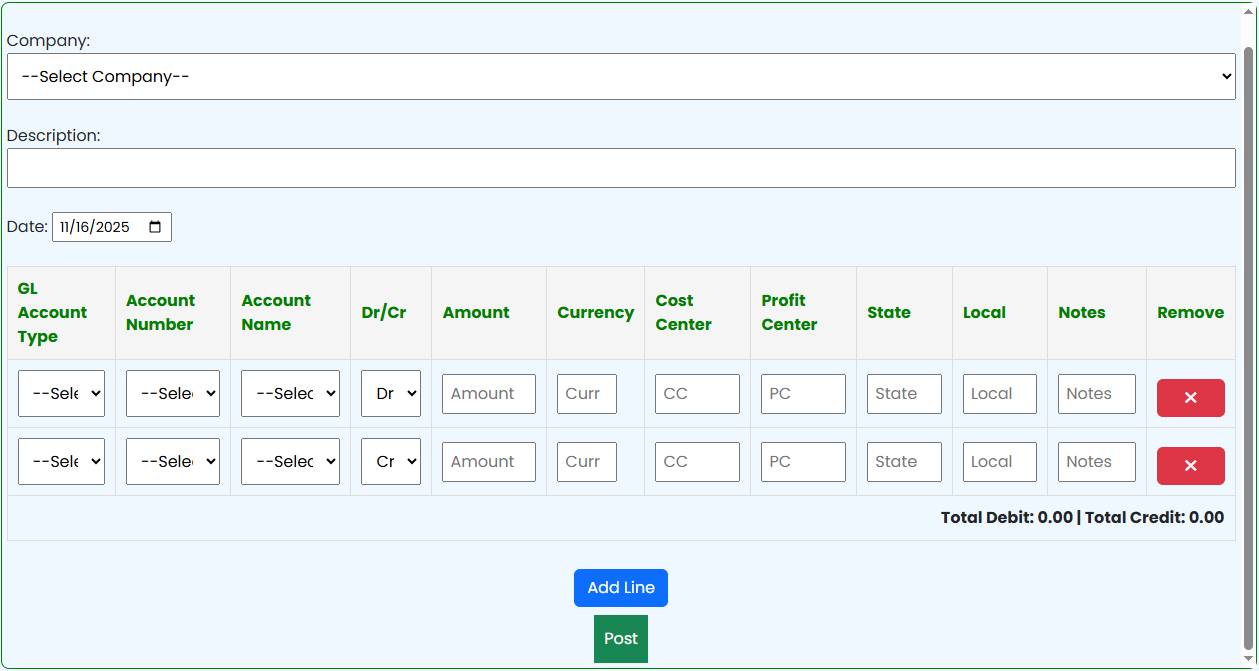Expand Account Number dropdown in second row
1259x671 pixels.
coord(172,462)
